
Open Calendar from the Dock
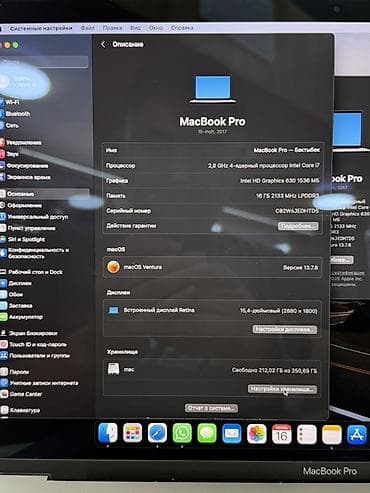(282, 434)
